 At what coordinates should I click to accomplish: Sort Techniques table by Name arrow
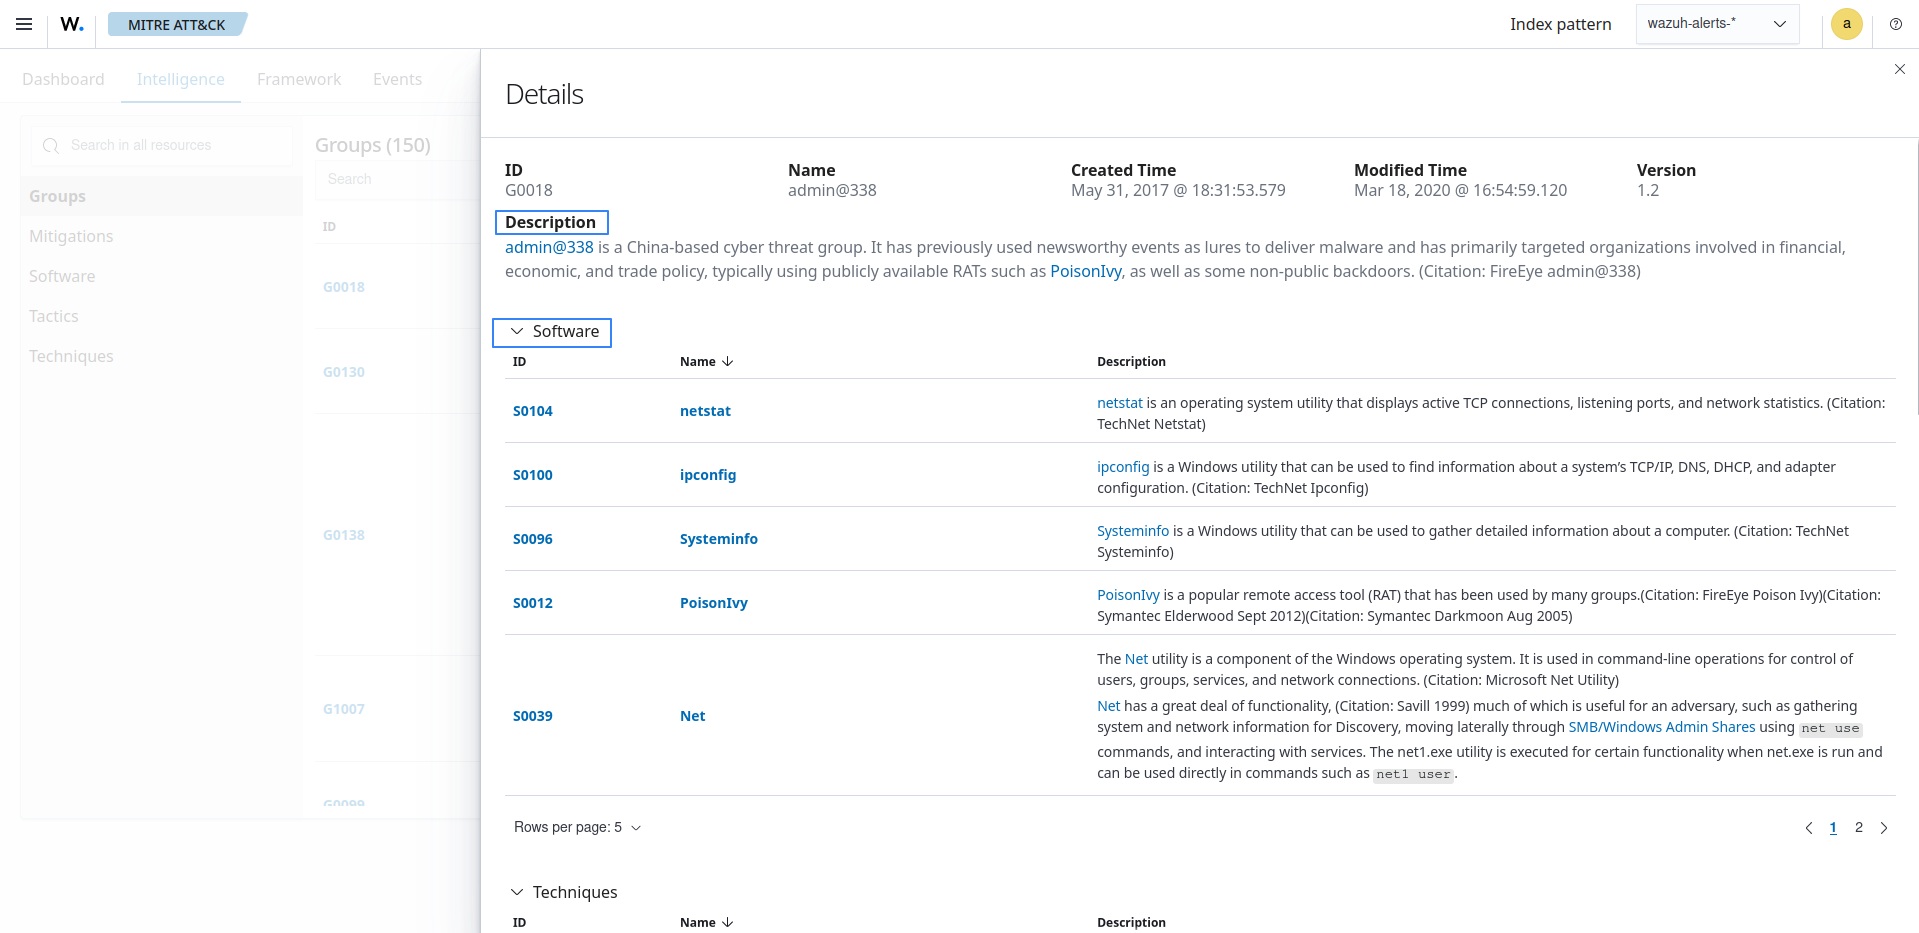click(x=727, y=922)
